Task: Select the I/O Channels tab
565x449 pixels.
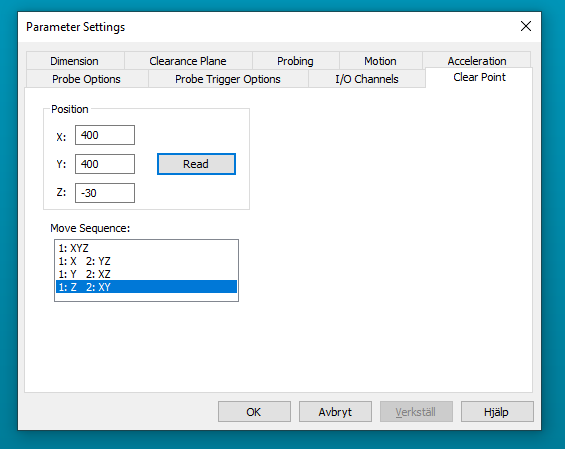Action: pos(367,79)
